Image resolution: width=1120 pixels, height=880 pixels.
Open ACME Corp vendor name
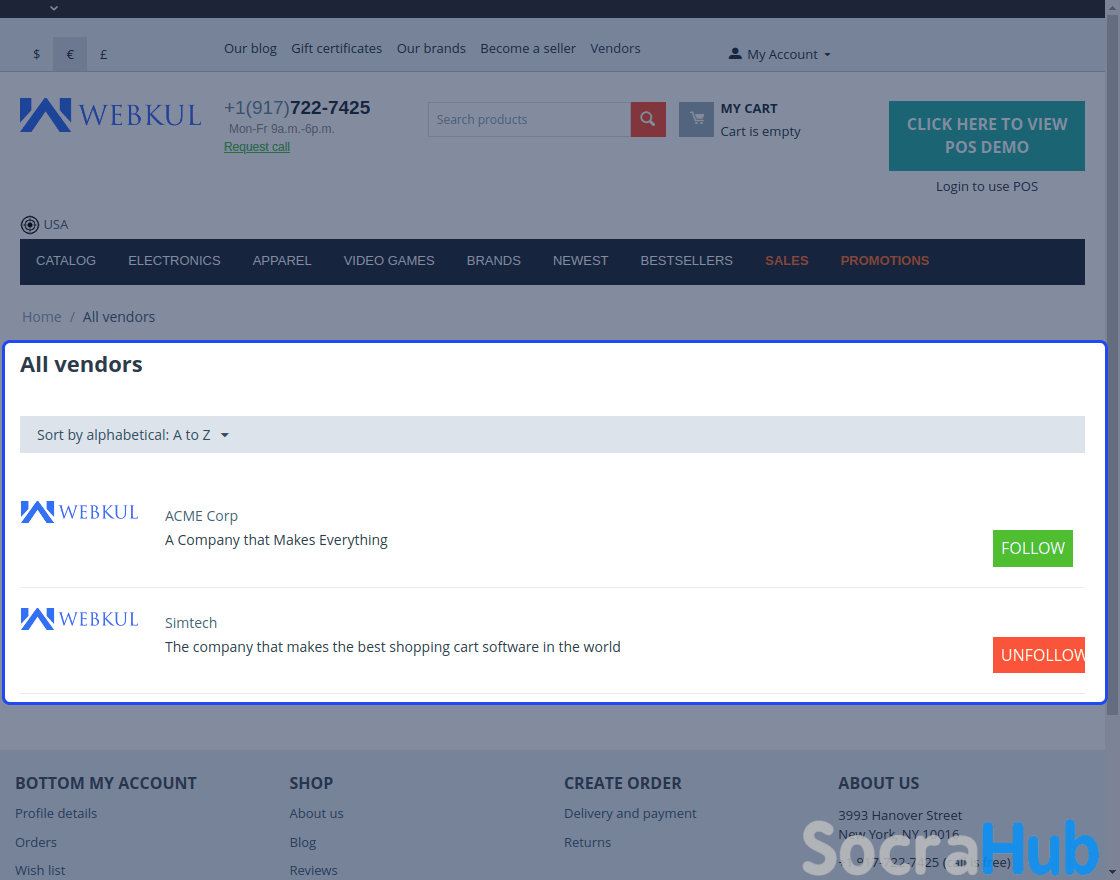201,516
